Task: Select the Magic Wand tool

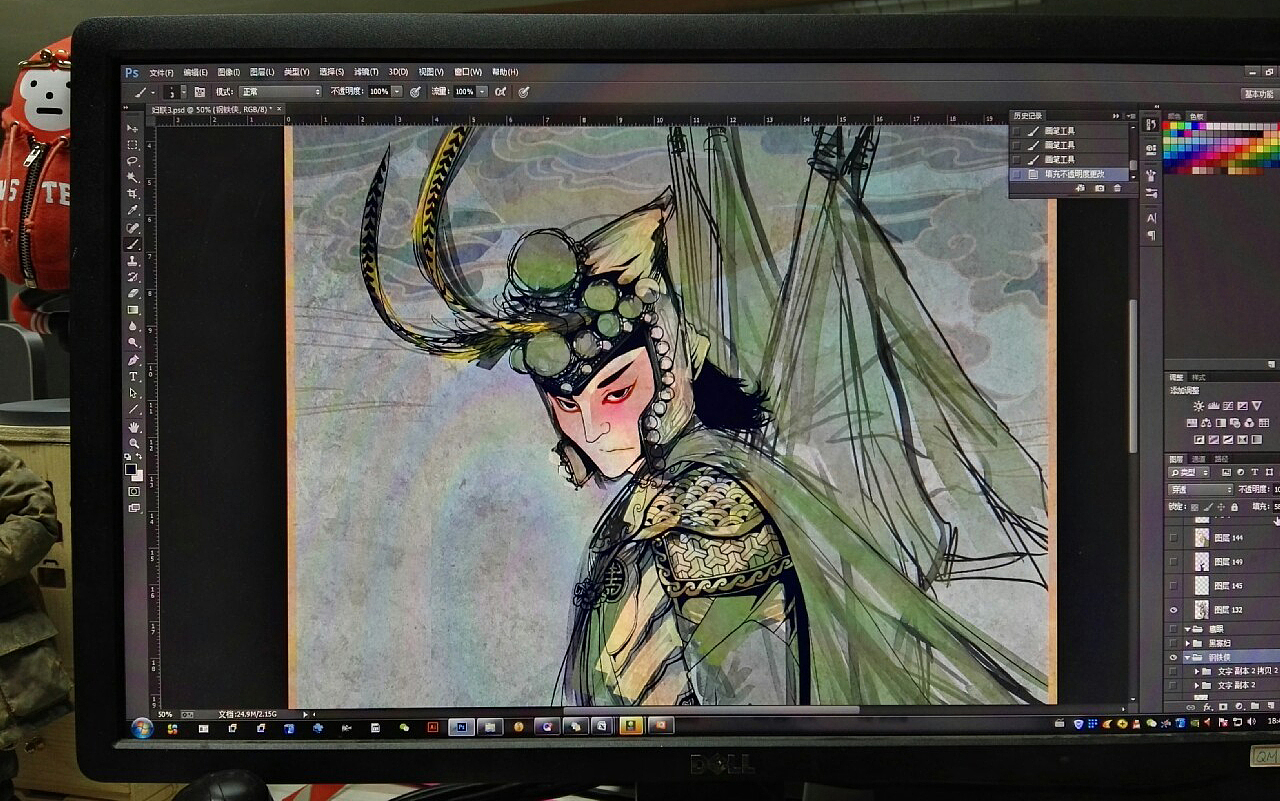Action: pyautogui.click(x=132, y=177)
